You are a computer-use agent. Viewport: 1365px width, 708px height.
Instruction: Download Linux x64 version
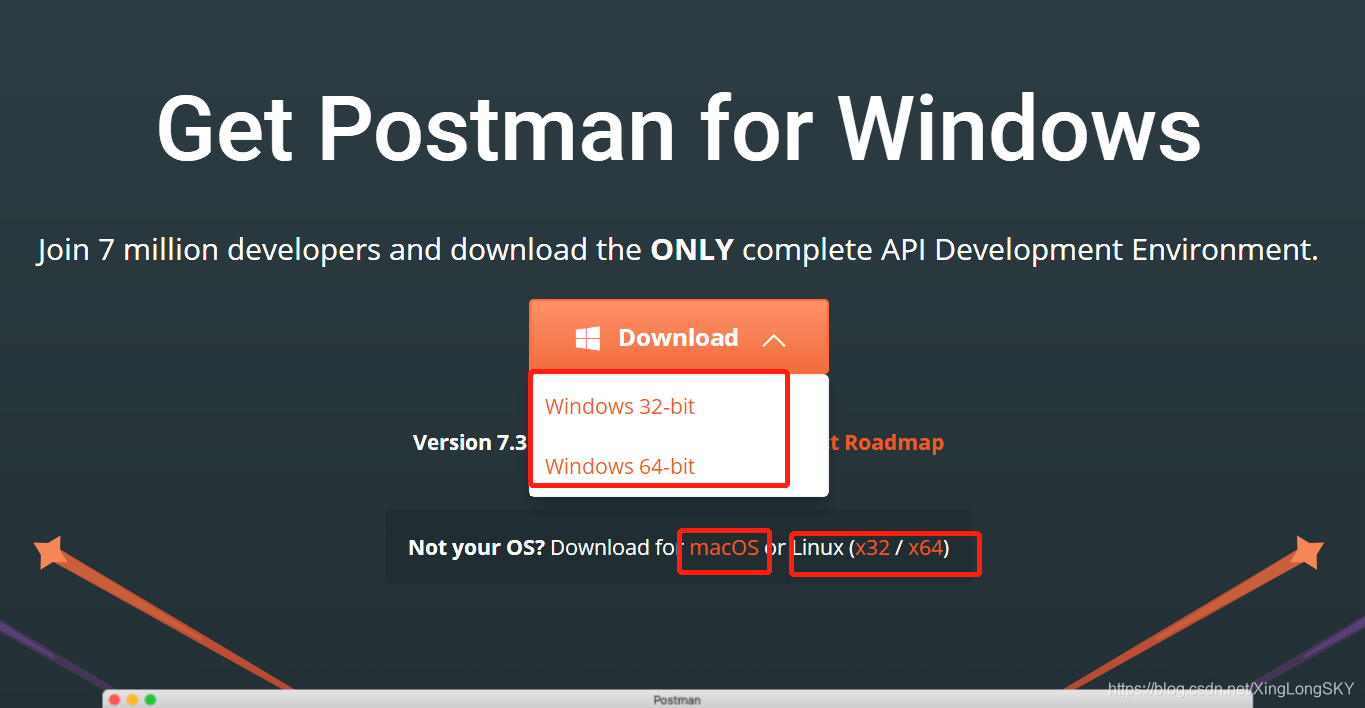925,548
